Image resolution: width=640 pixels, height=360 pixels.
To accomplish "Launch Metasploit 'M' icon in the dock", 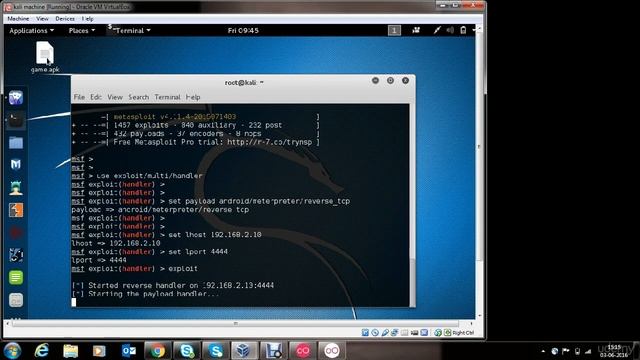I will [x=16, y=164].
